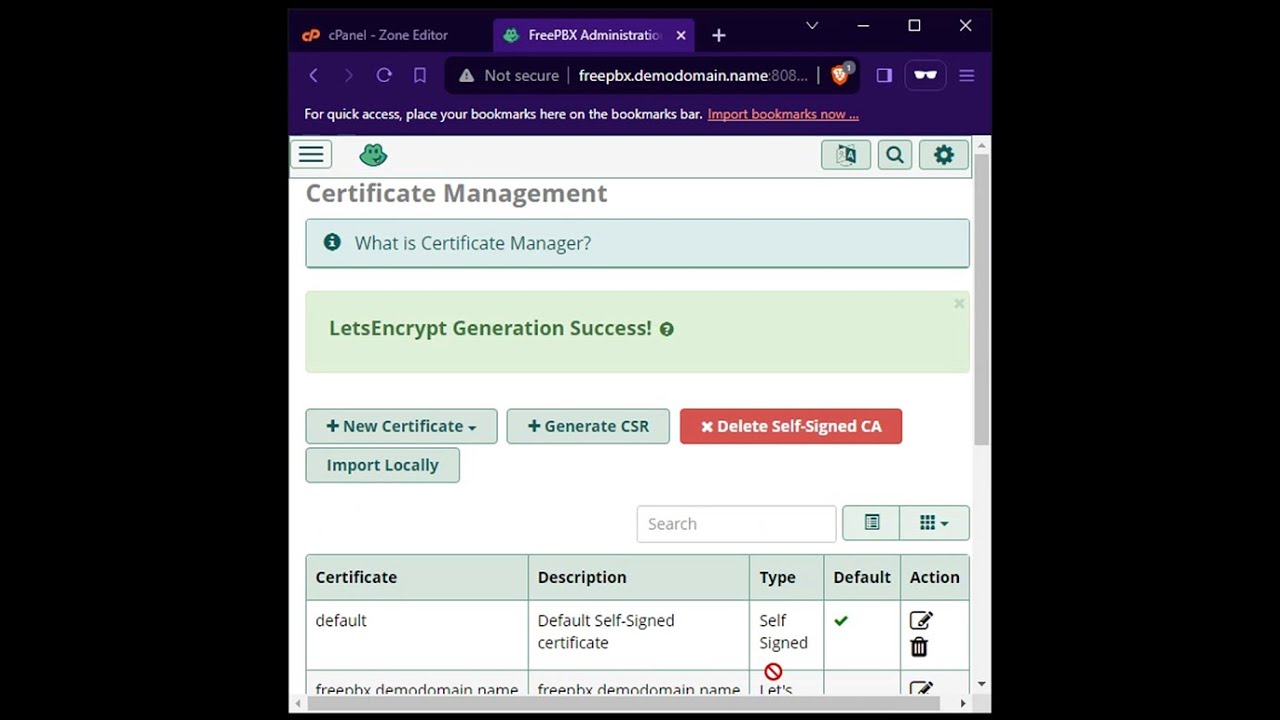Reload the current page
The image size is (1280, 720).
[384, 75]
